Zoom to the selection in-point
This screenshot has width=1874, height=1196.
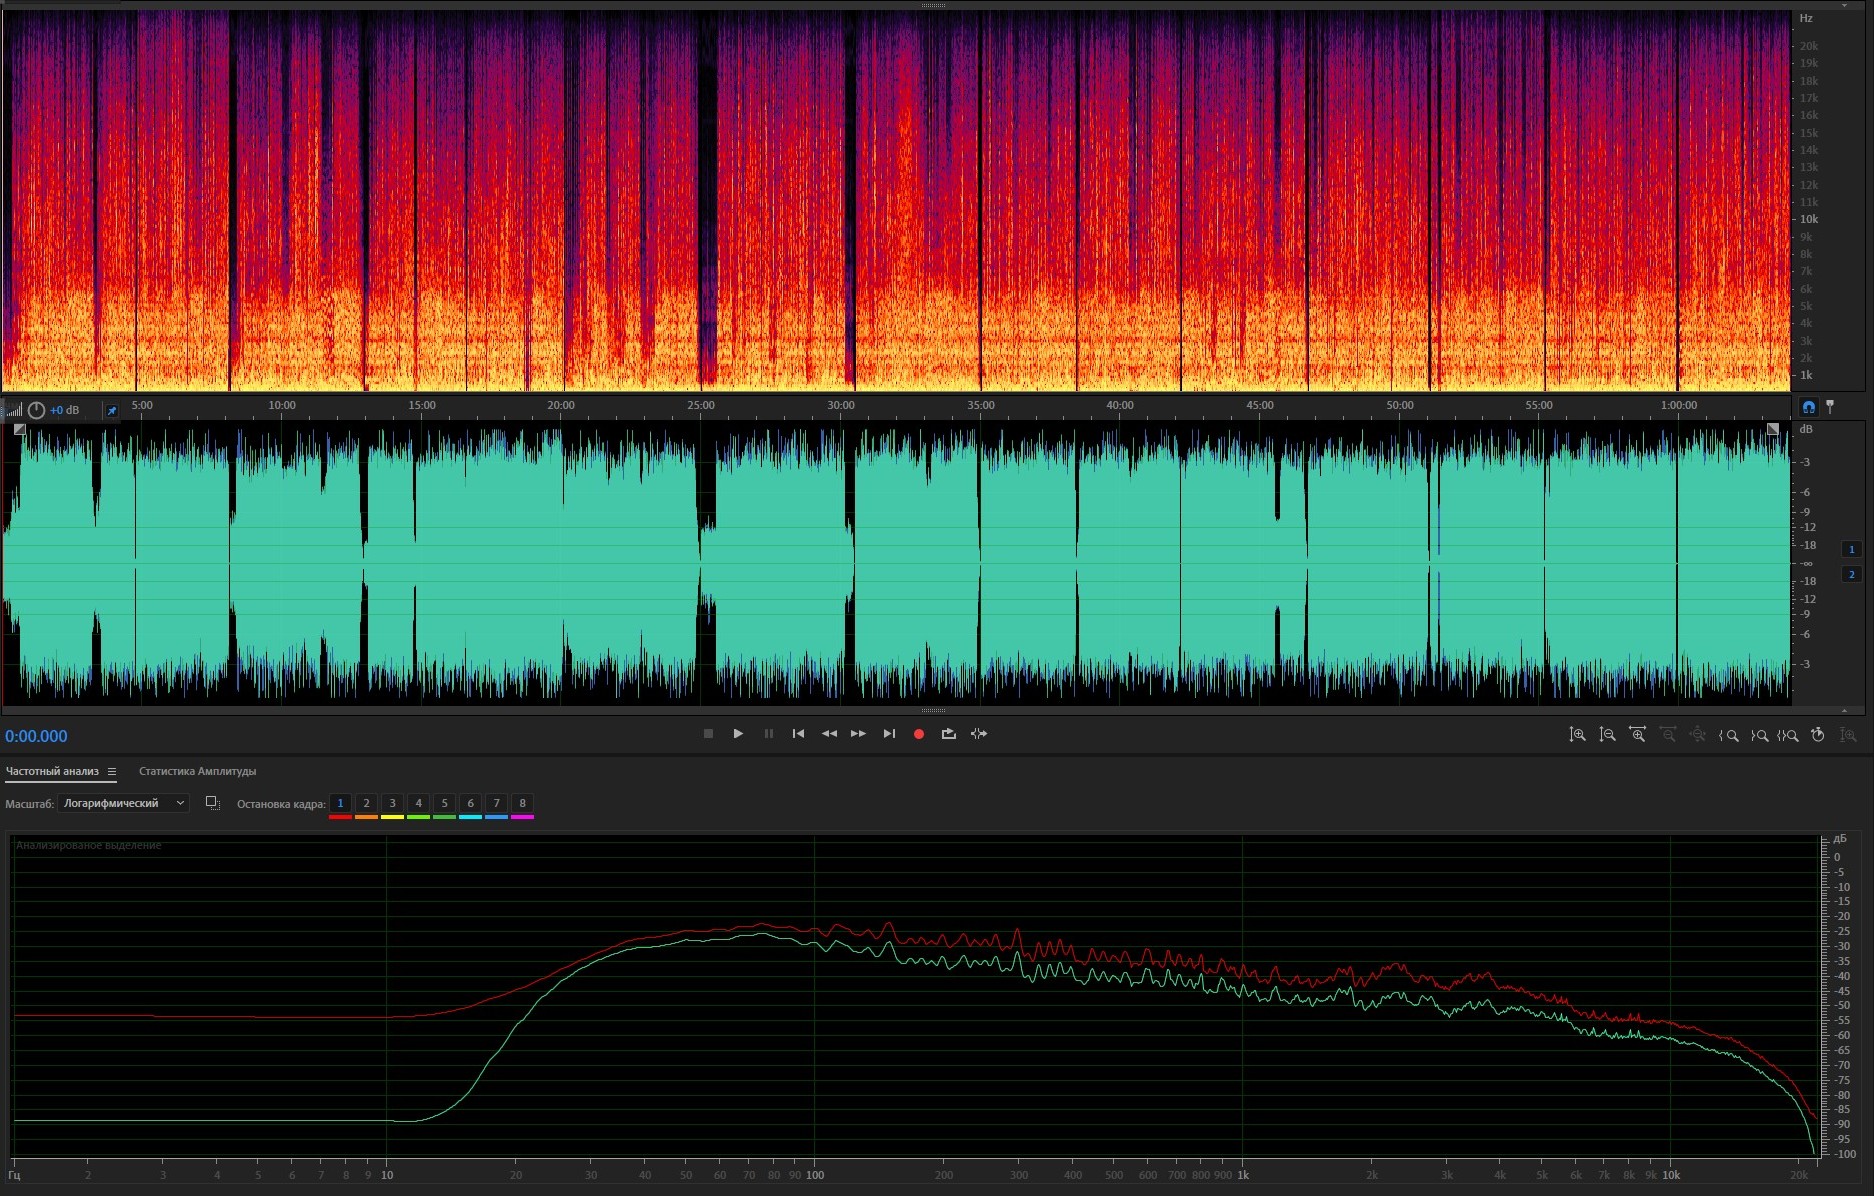click(x=1728, y=735)
